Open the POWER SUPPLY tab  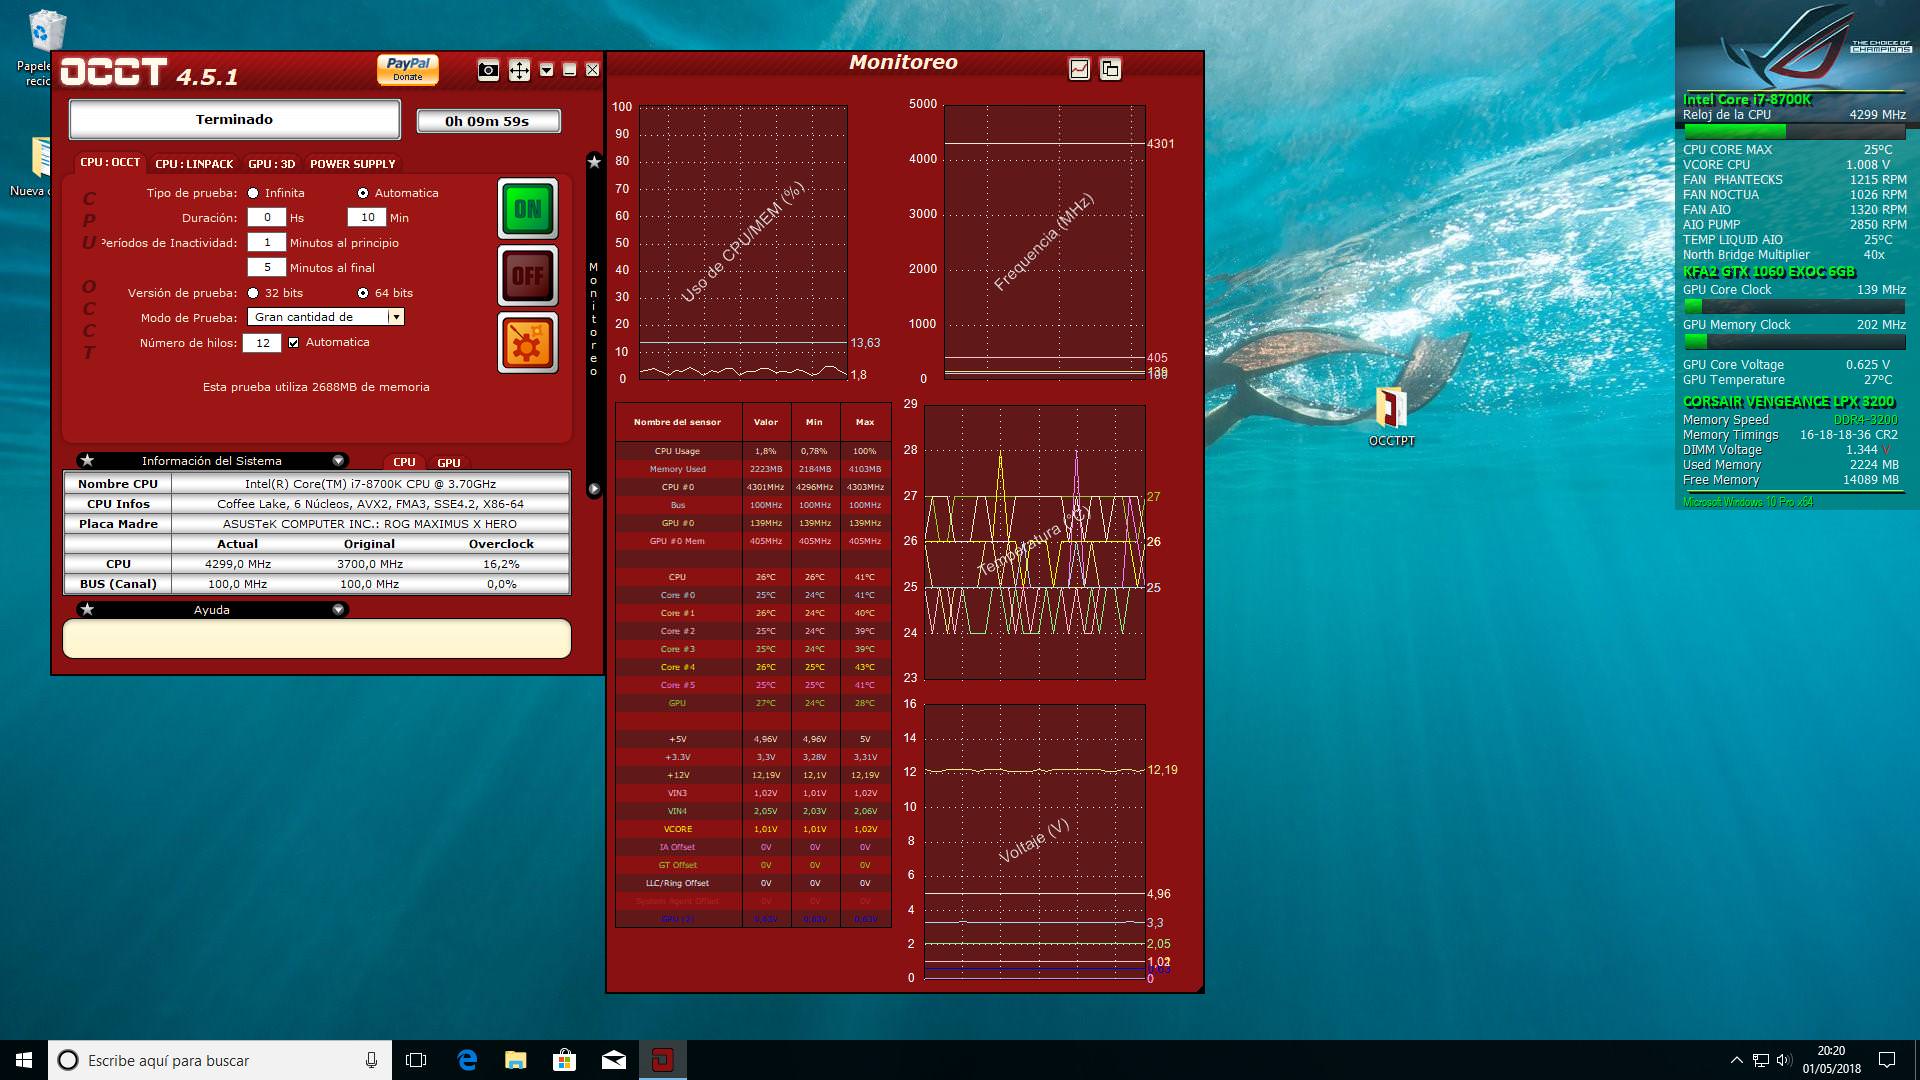[352, 164]
